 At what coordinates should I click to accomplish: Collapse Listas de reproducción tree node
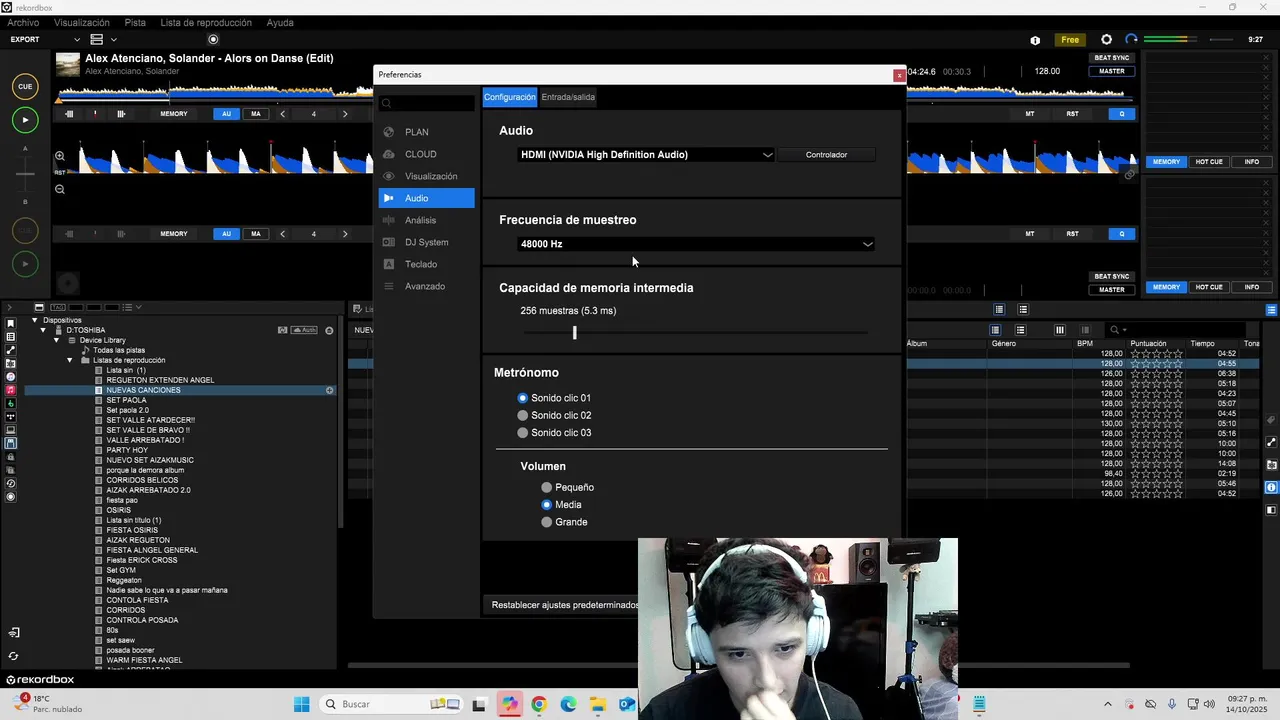71,360
